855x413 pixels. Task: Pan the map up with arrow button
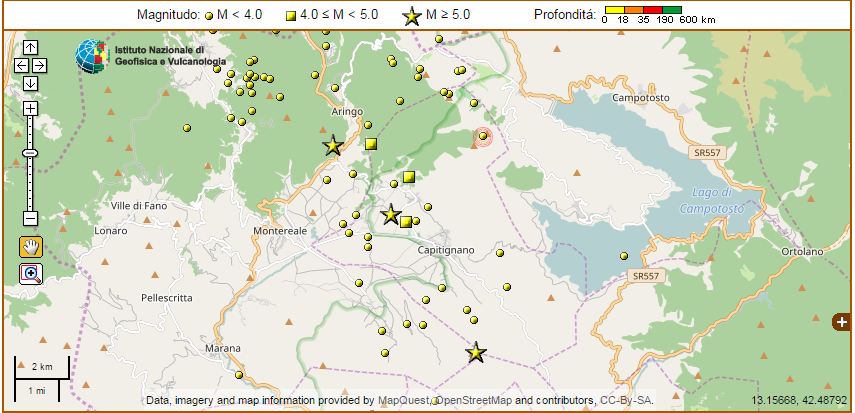coord(30,48)
